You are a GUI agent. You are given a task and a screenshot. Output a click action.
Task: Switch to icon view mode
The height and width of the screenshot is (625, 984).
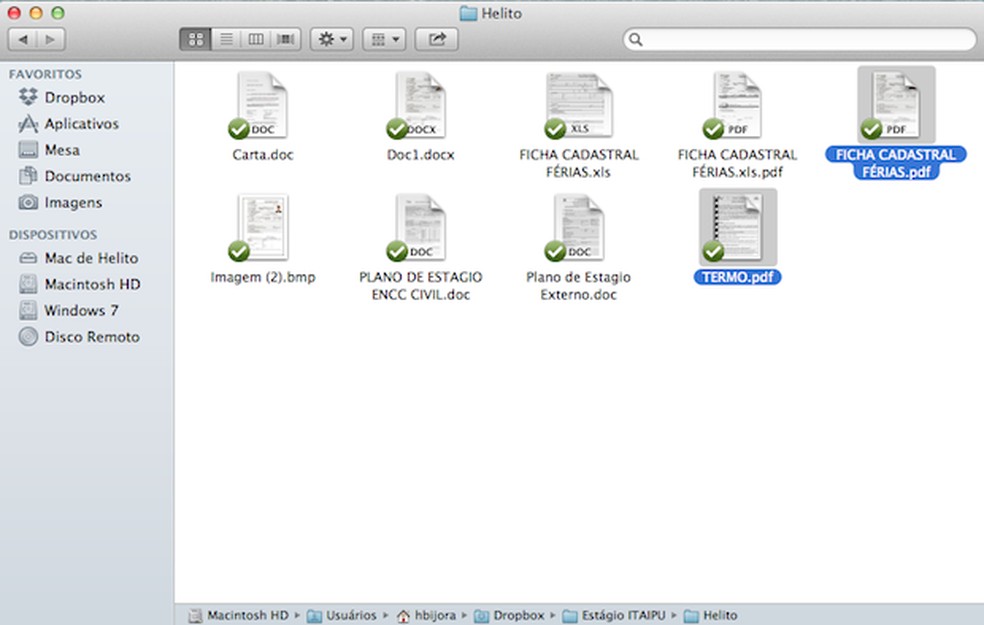click(195, 40)
